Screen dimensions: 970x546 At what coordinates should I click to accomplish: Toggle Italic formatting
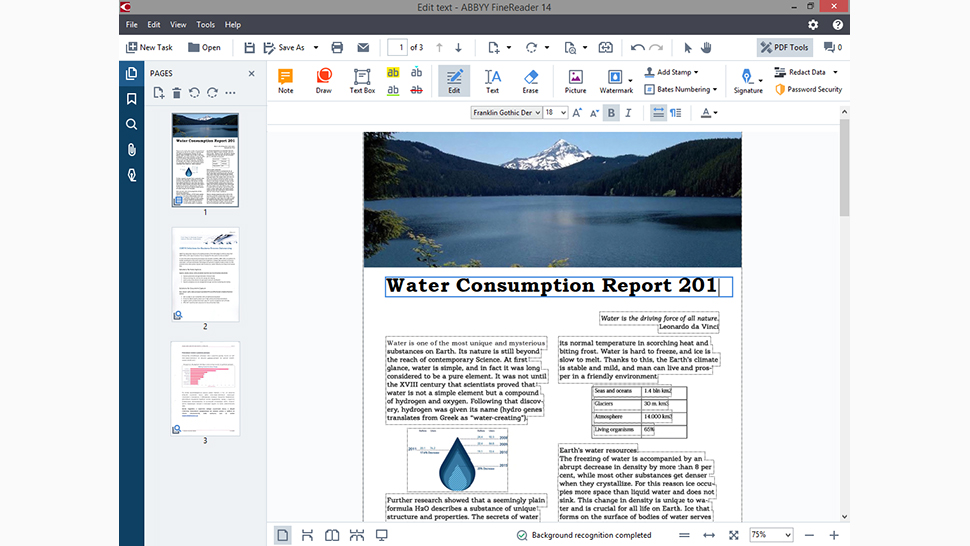point(629,113)
